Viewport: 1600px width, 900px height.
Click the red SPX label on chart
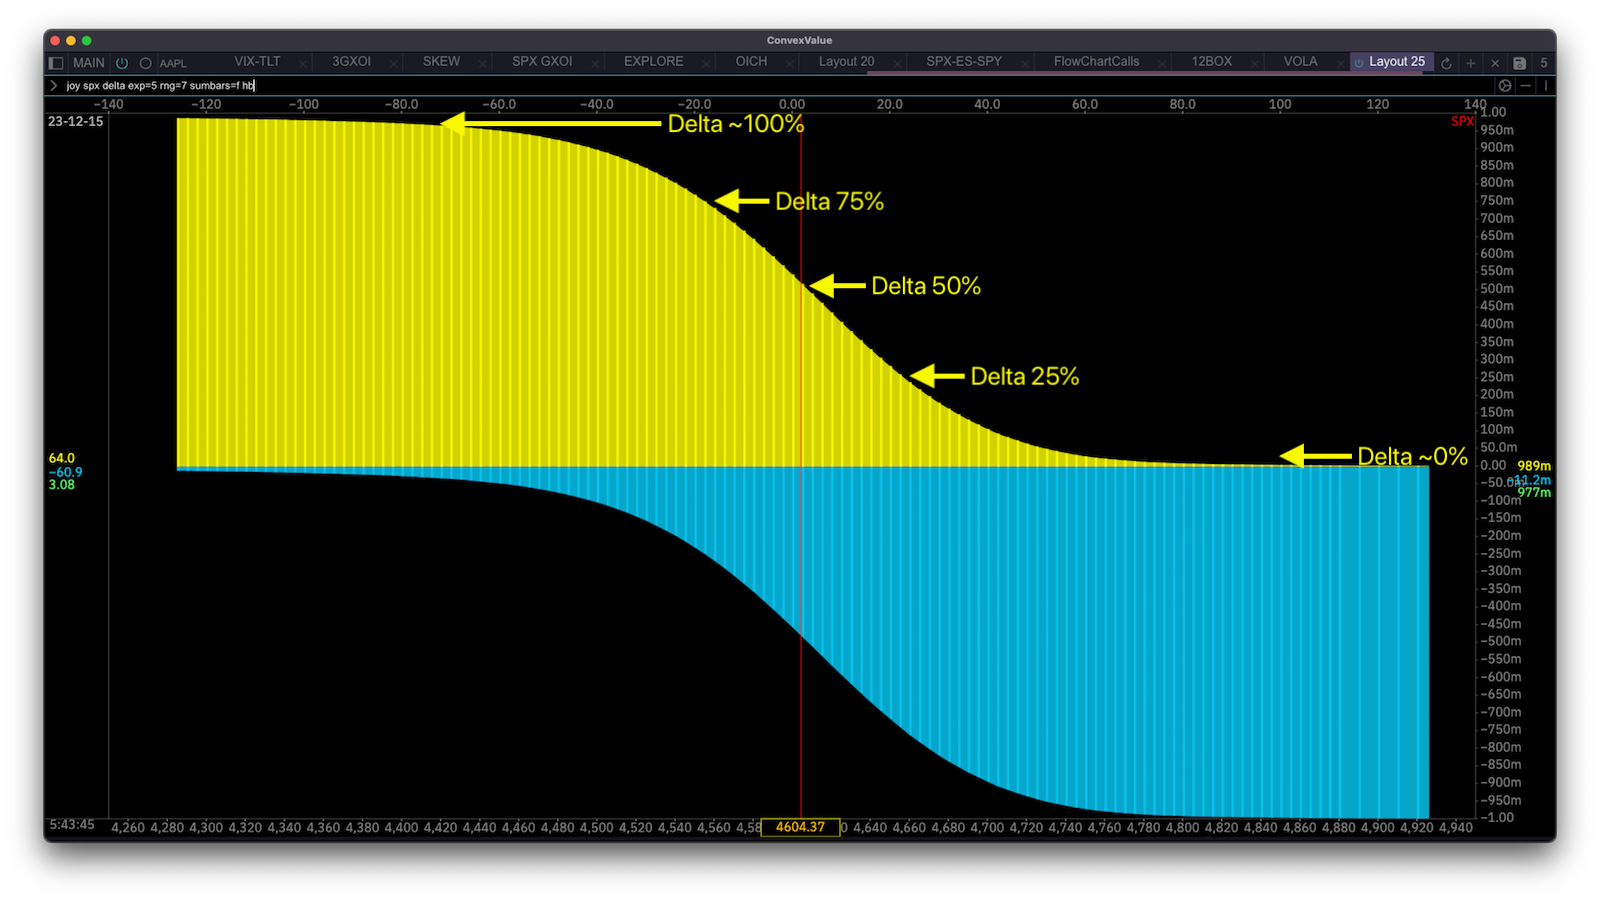pyautogui.click(x=1462, y=121)
